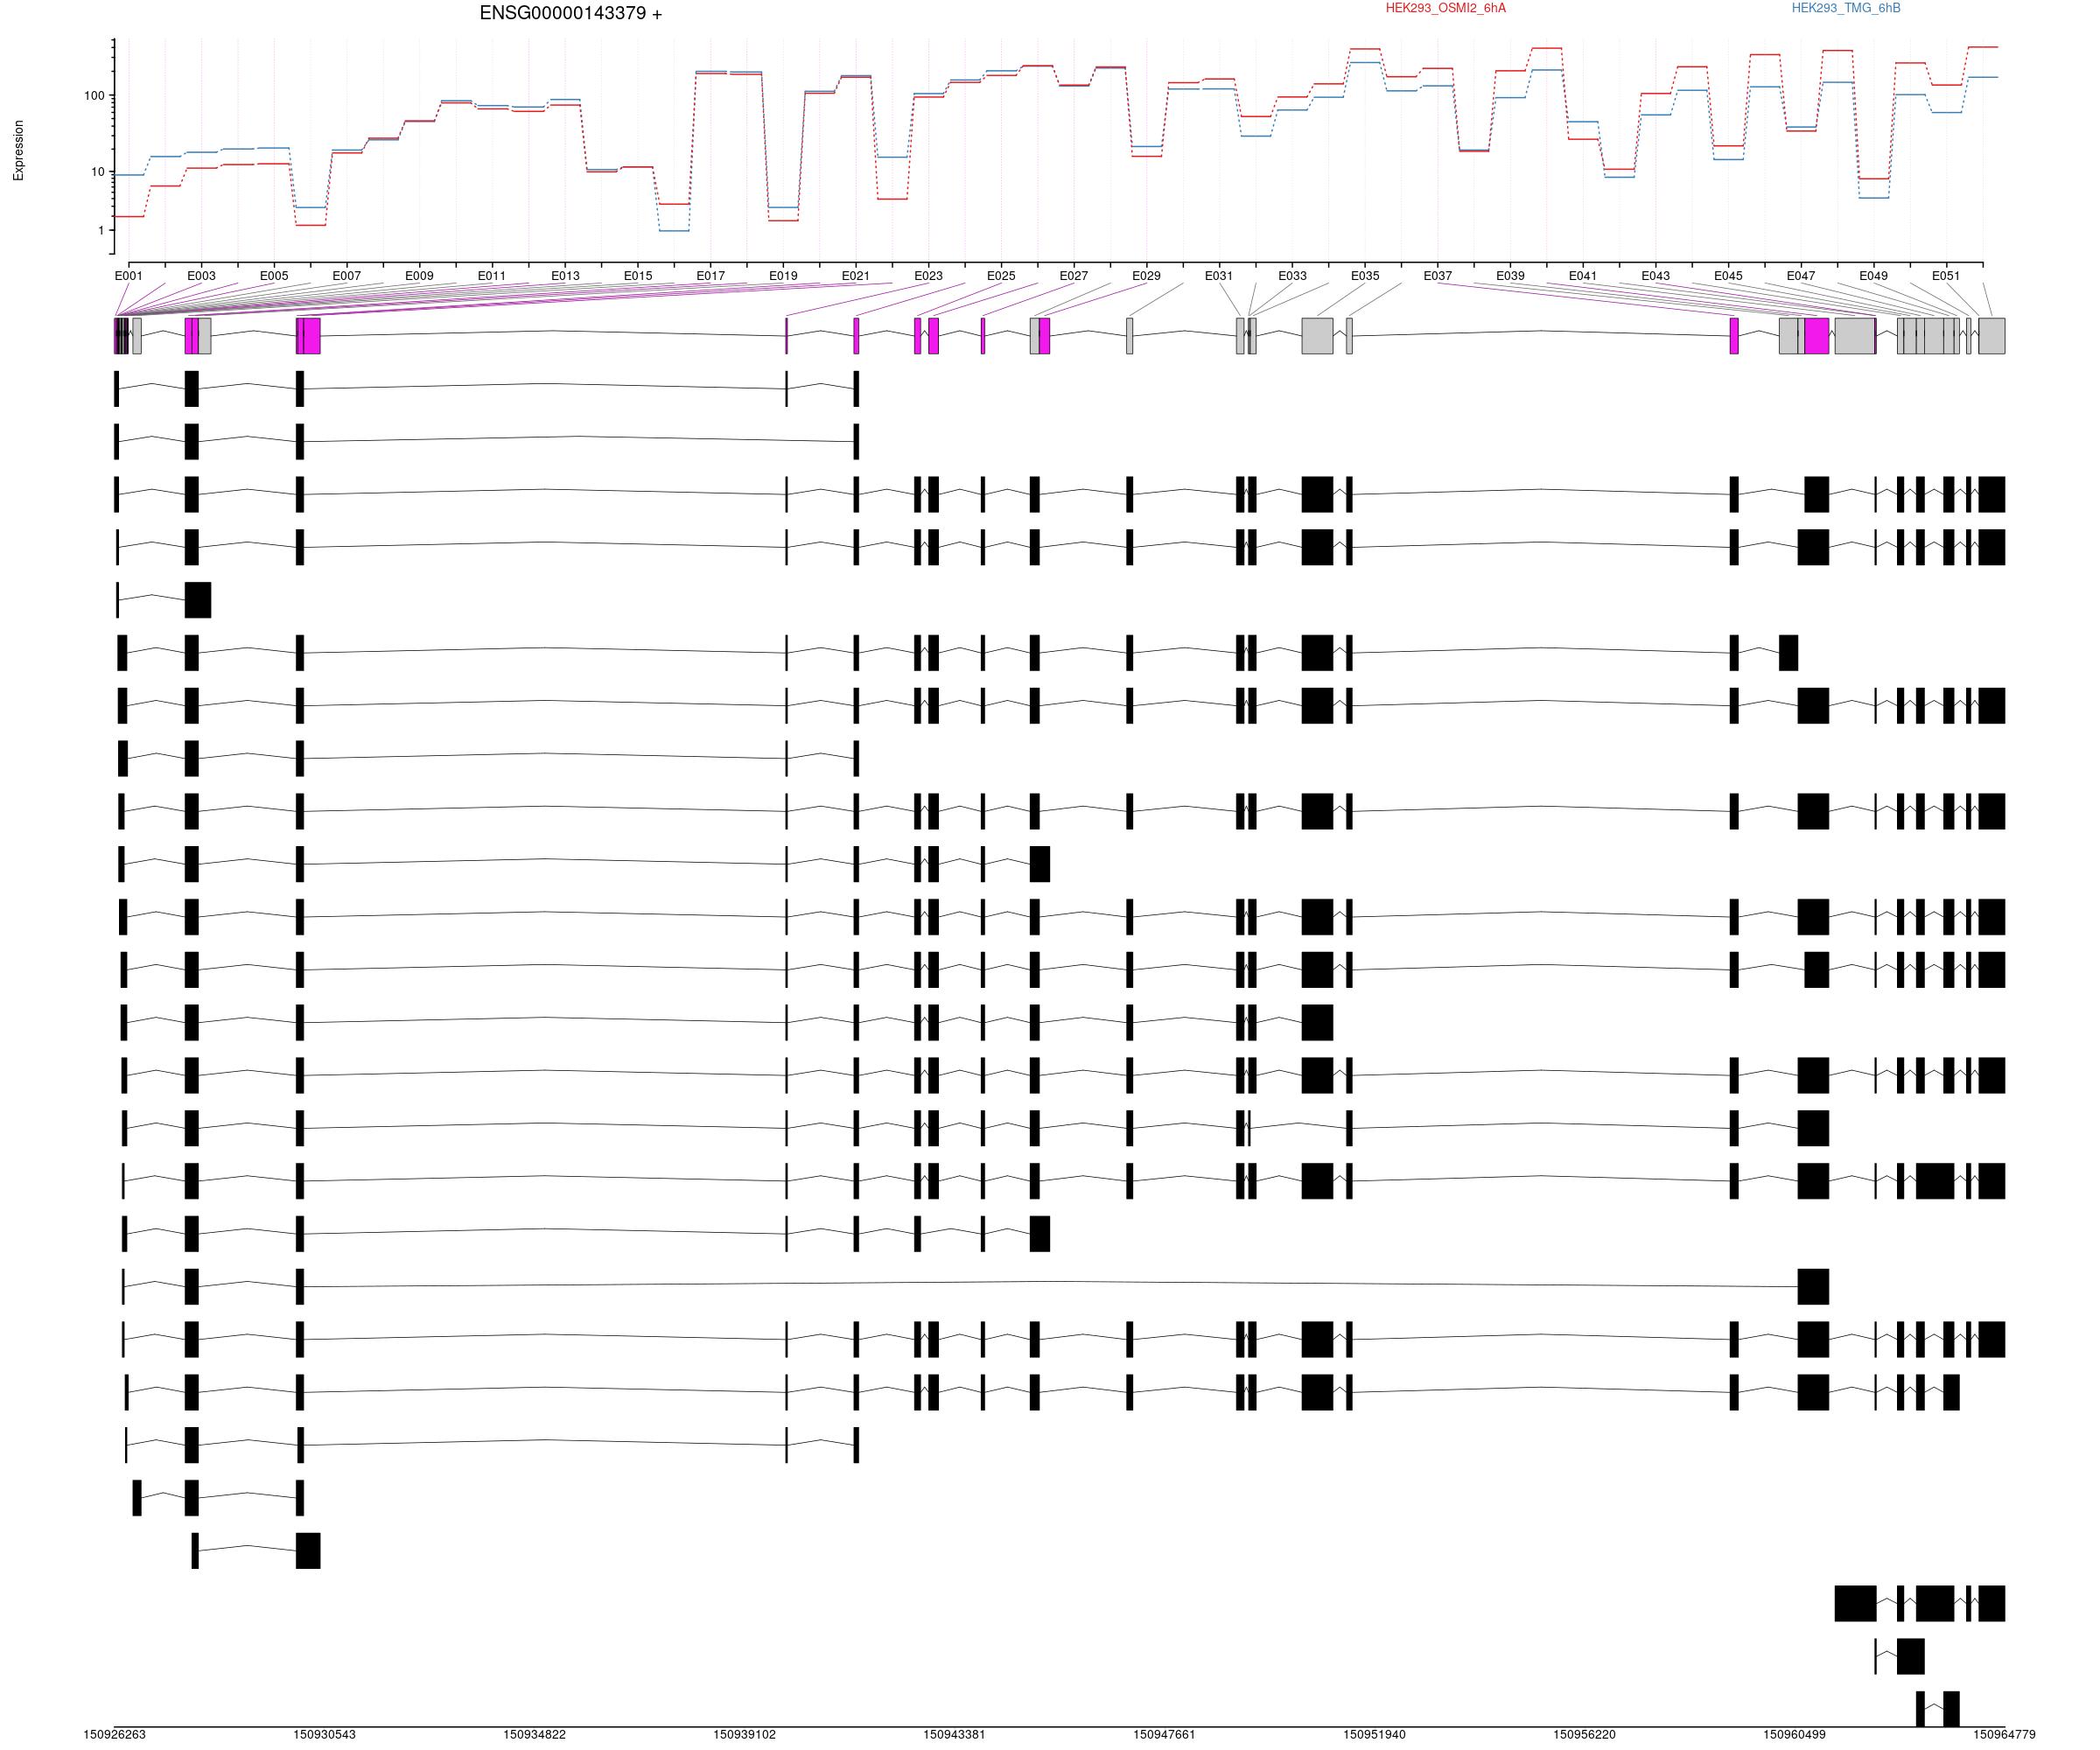Click the y-axis tick value 100
This screenshot has height=1750, width=2100.
point(94,96)
